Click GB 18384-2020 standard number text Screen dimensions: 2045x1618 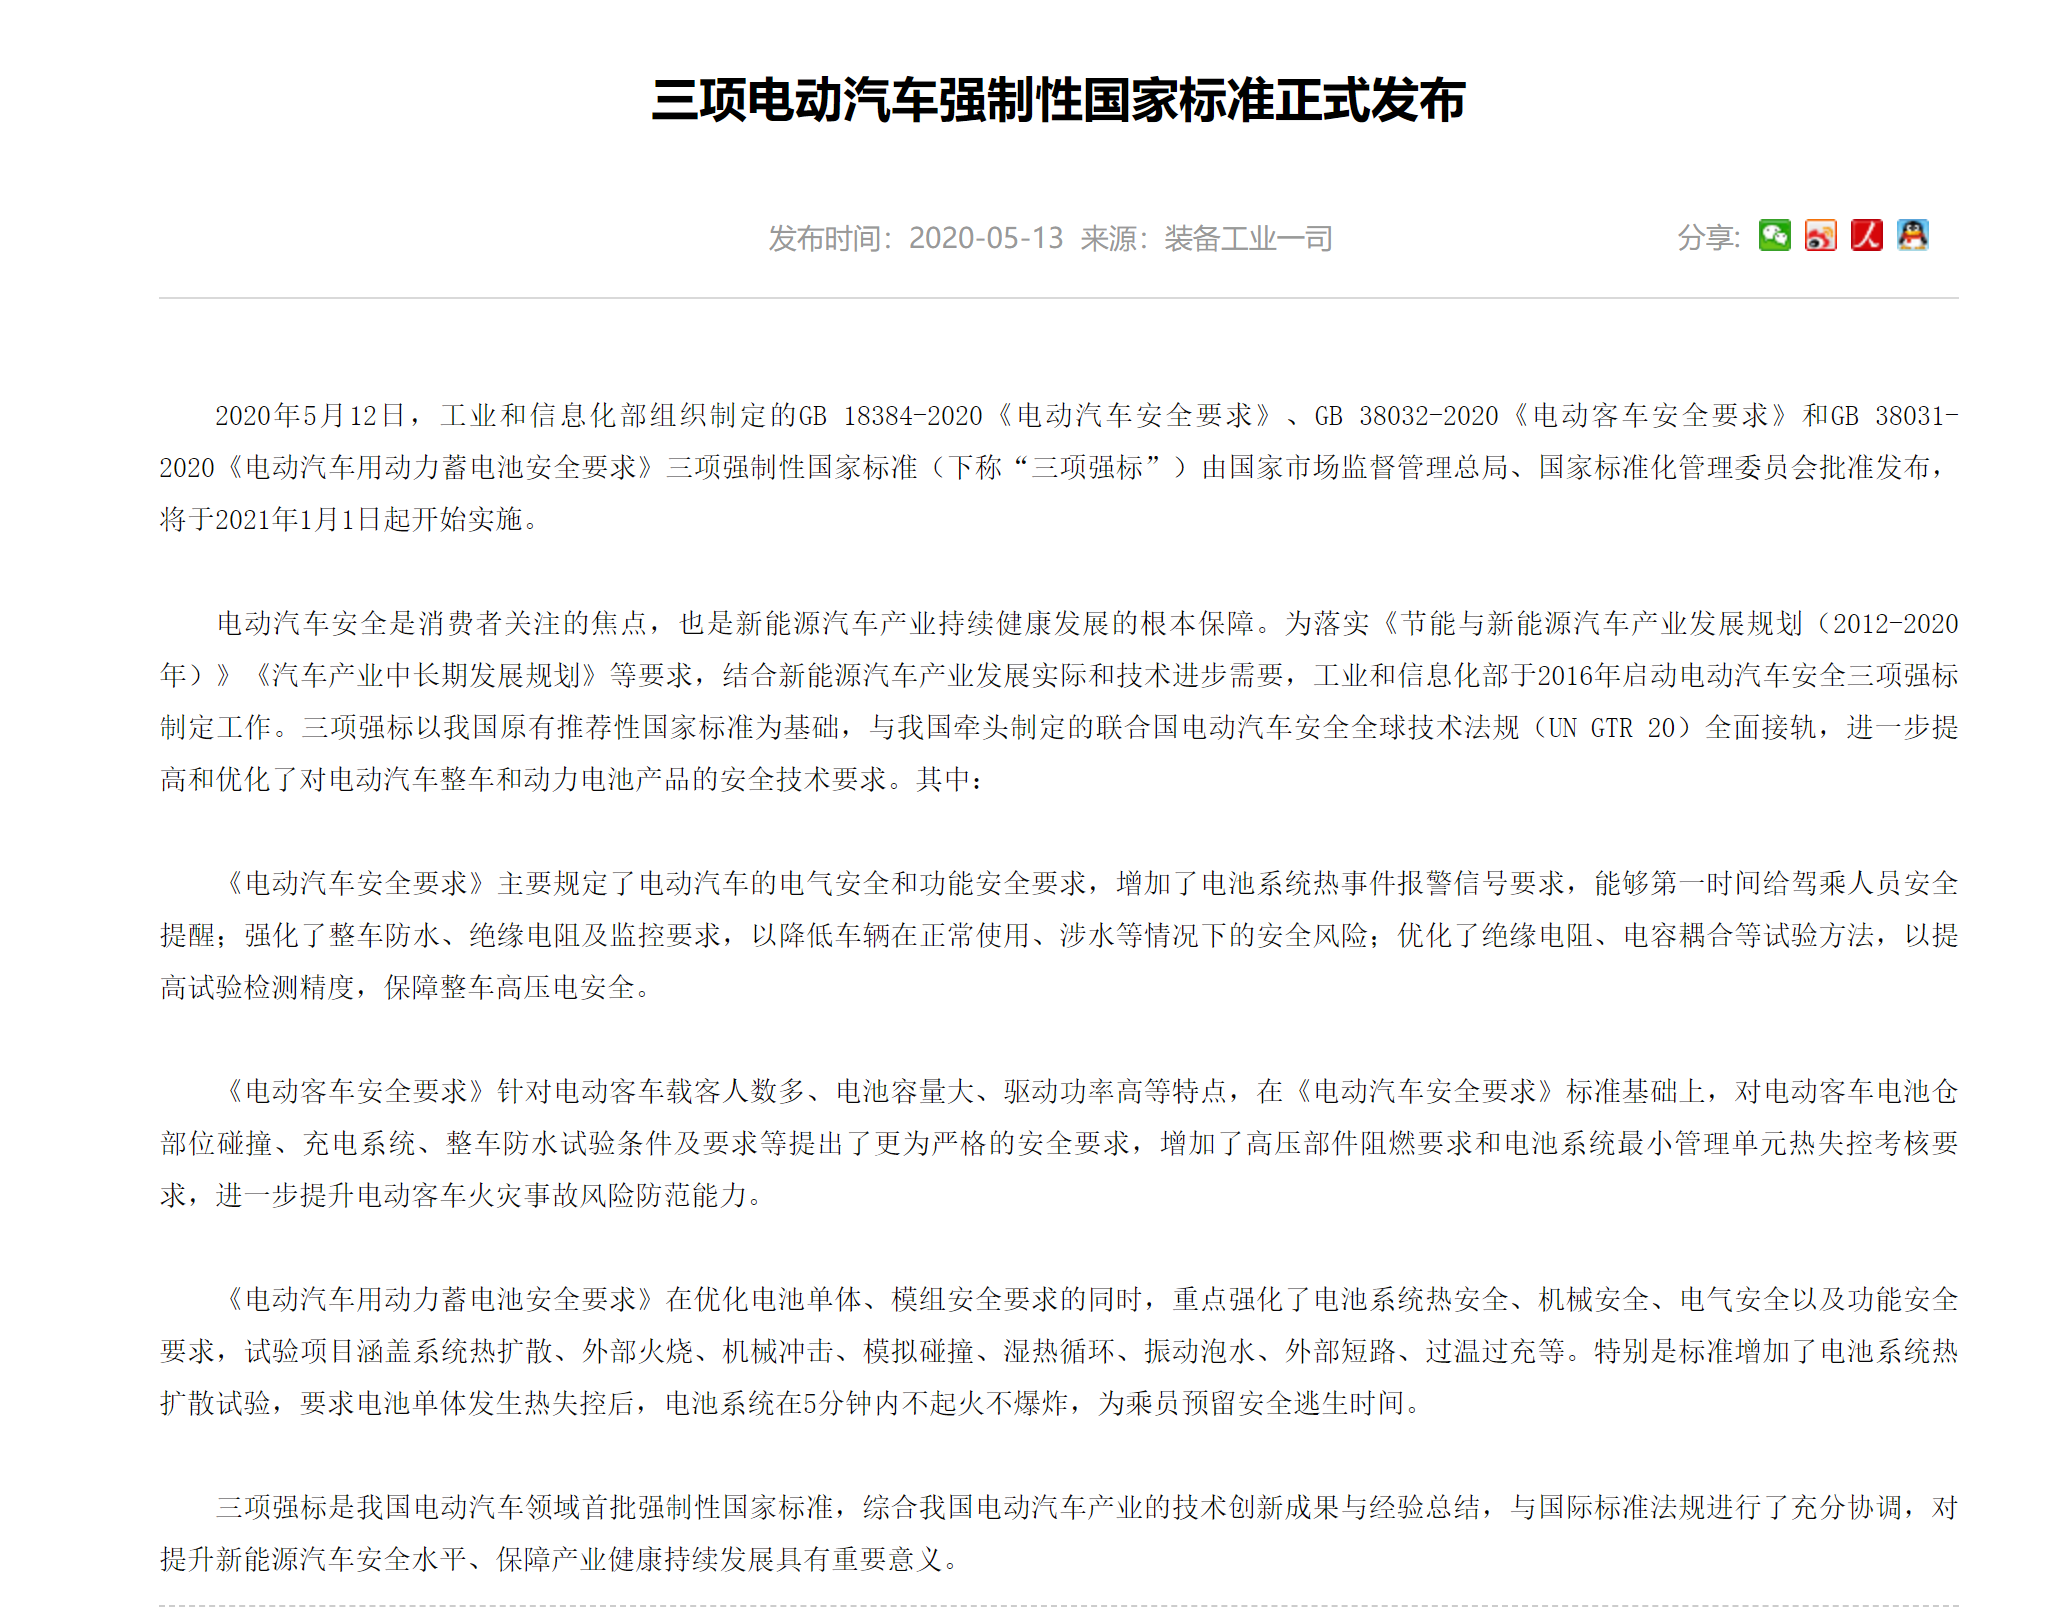point(890,416)
